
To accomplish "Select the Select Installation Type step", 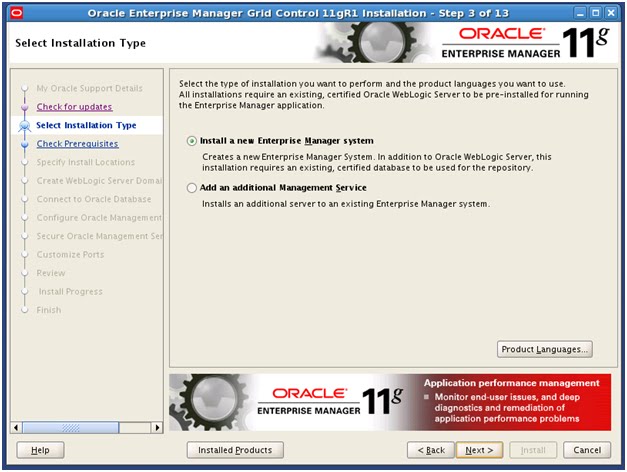I will 86,125.
